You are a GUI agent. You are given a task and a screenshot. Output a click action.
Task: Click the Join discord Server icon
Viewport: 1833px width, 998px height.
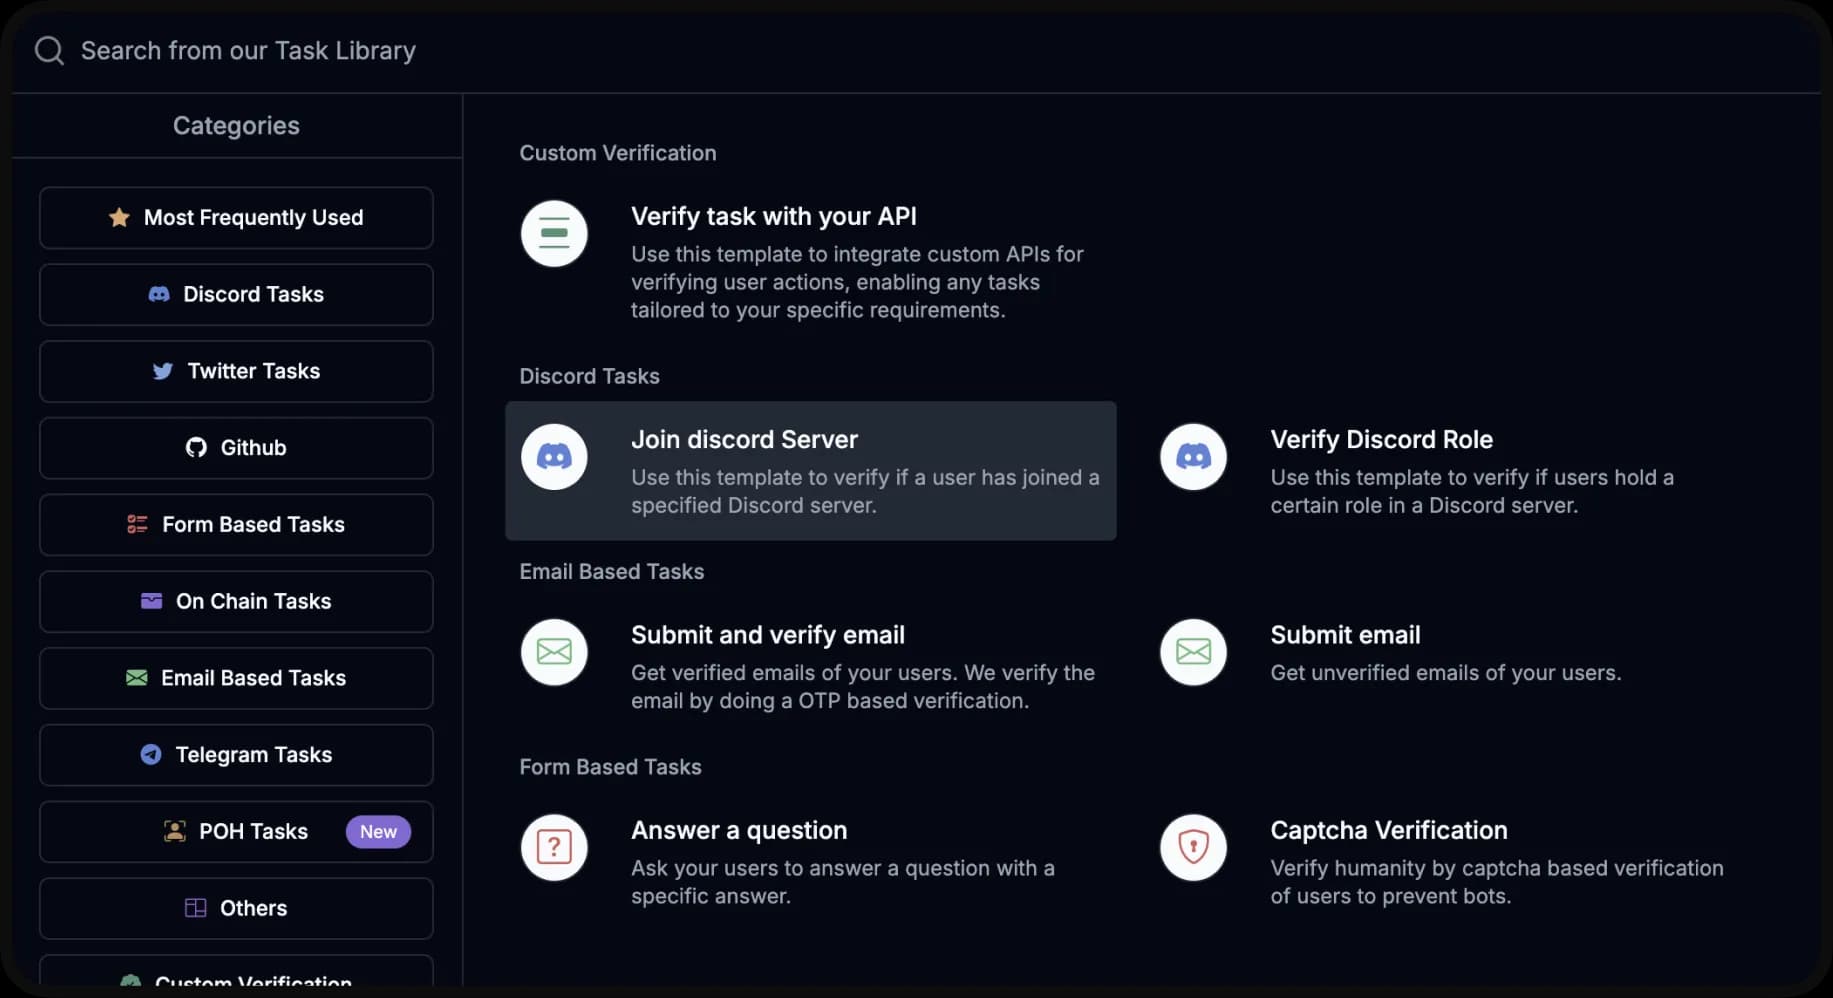(554, 457)
